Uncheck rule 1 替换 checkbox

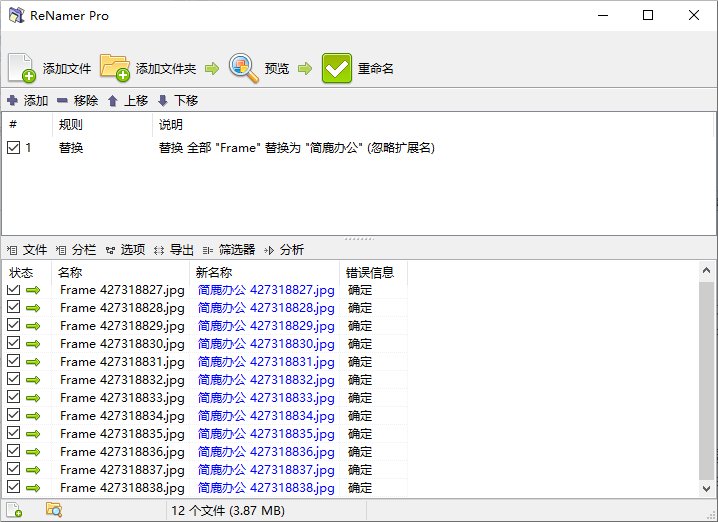pos(13,148)
